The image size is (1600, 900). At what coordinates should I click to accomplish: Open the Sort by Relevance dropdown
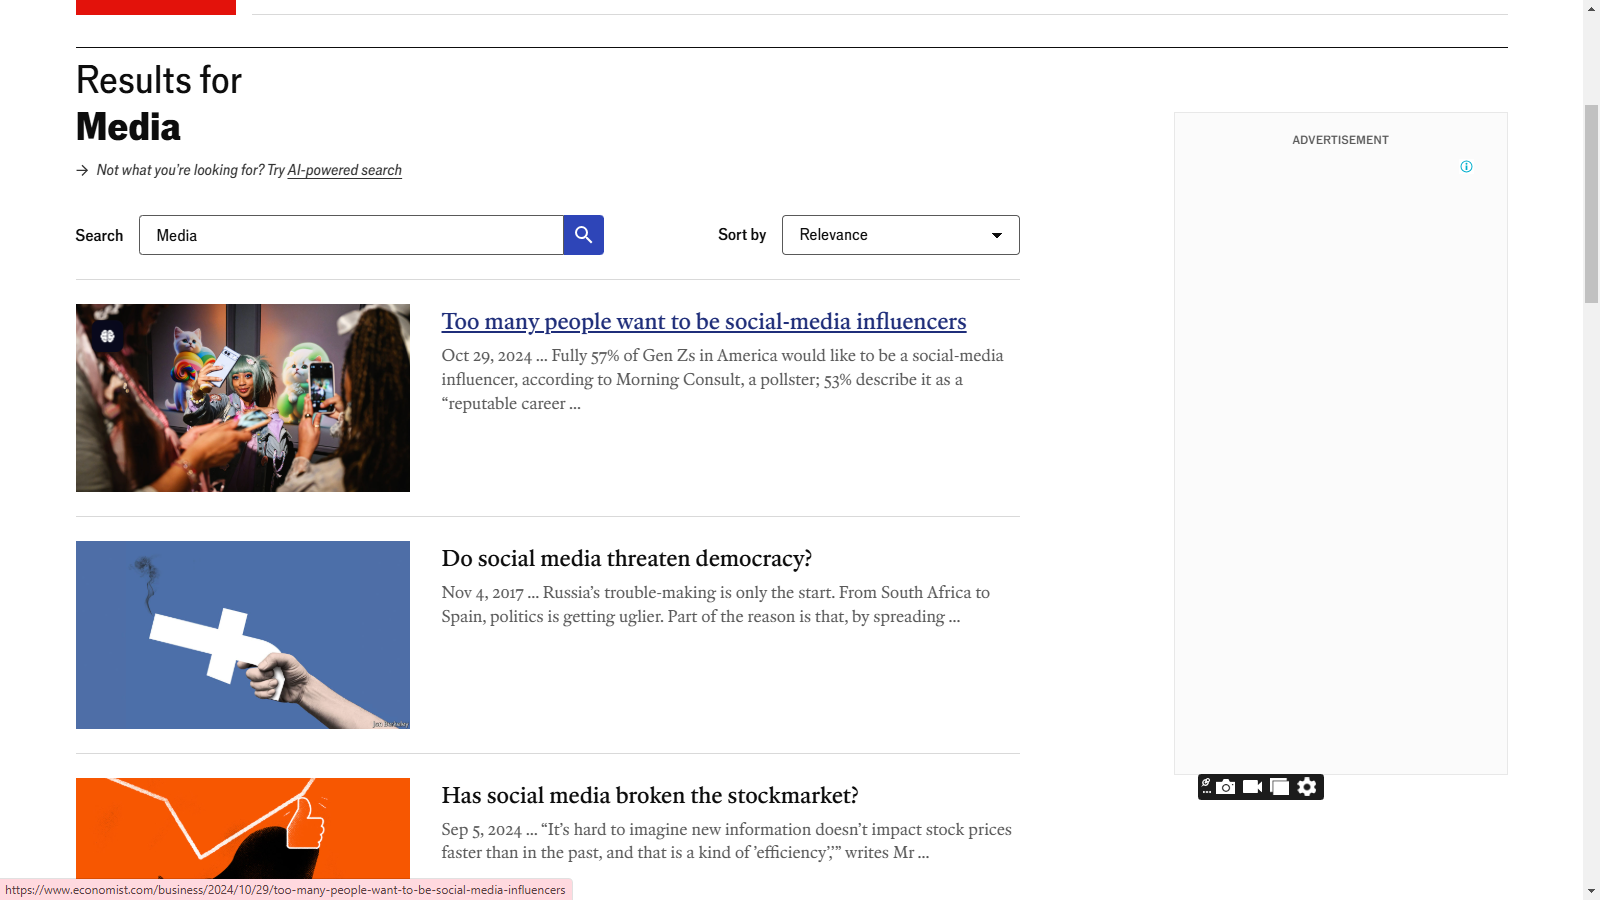[x=900, y=235]
